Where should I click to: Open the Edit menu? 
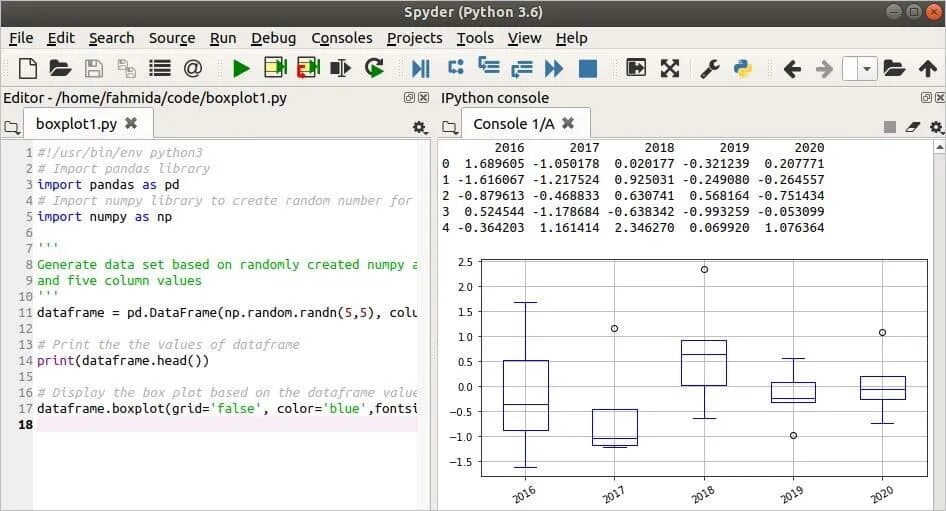pyautogui.click(x=61, y=38)
